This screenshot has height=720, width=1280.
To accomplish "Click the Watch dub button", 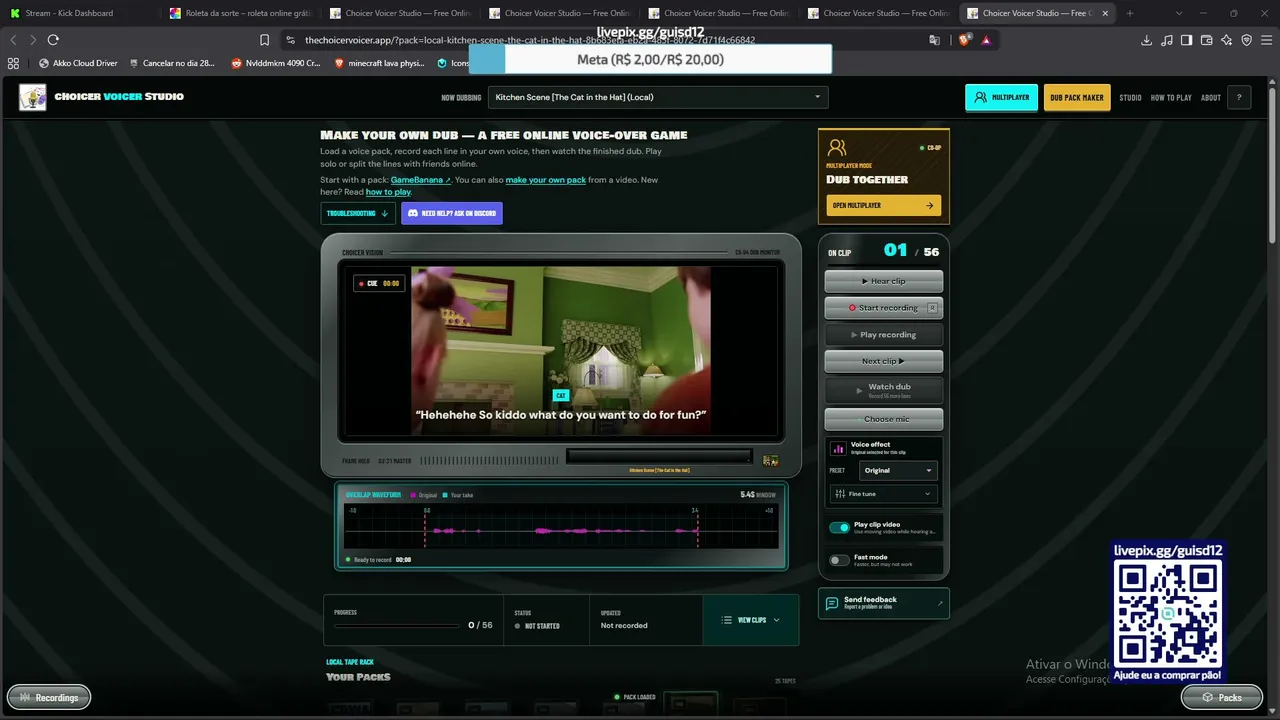I will click(884, 390).
